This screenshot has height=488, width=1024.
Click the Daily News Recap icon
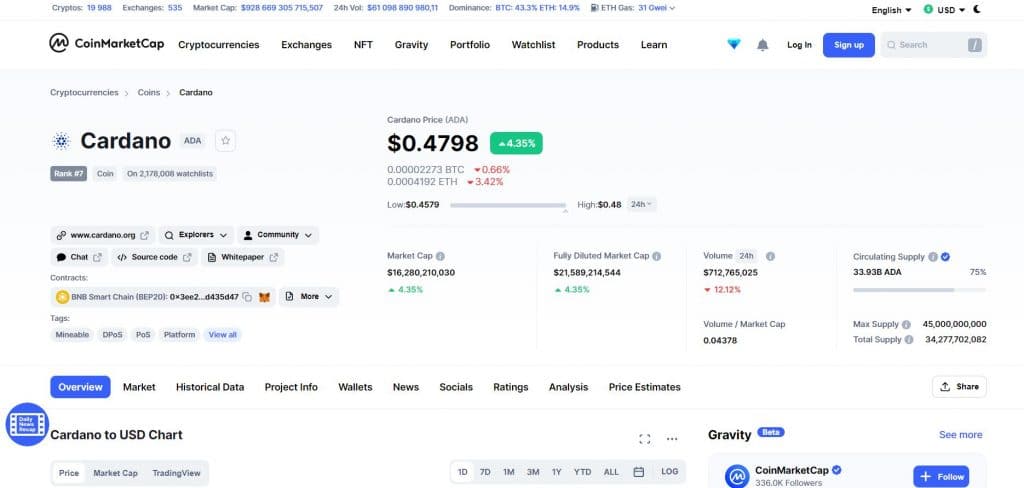[27, 424]
